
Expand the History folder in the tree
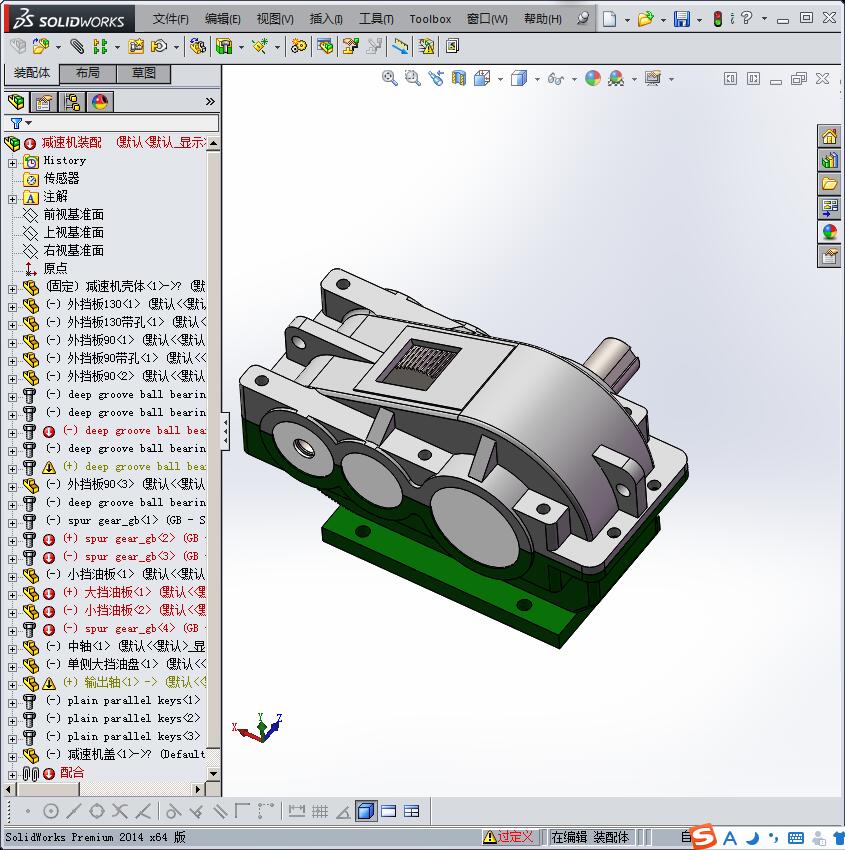click(x=13, y=161)
